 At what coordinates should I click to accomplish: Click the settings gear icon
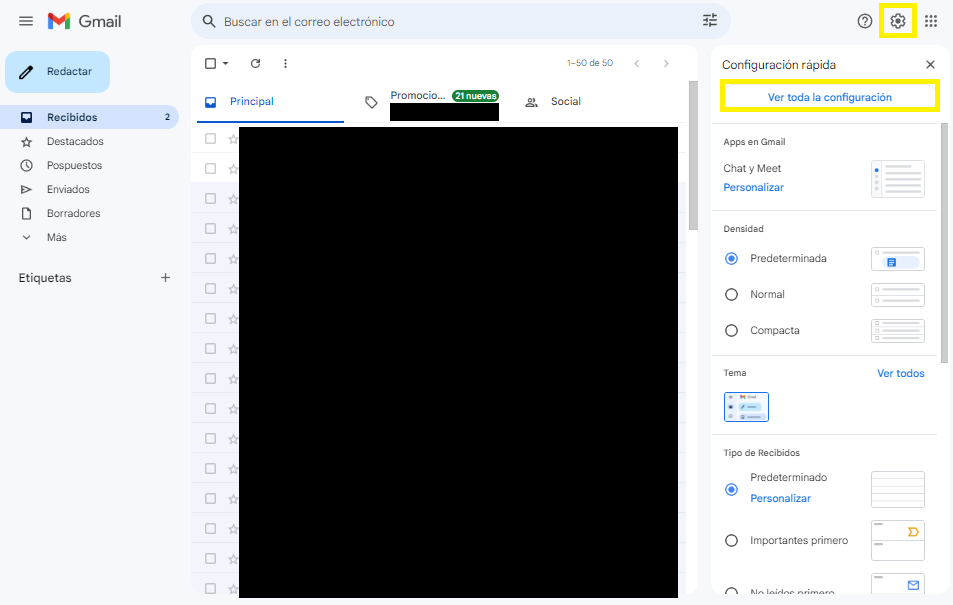898,21
